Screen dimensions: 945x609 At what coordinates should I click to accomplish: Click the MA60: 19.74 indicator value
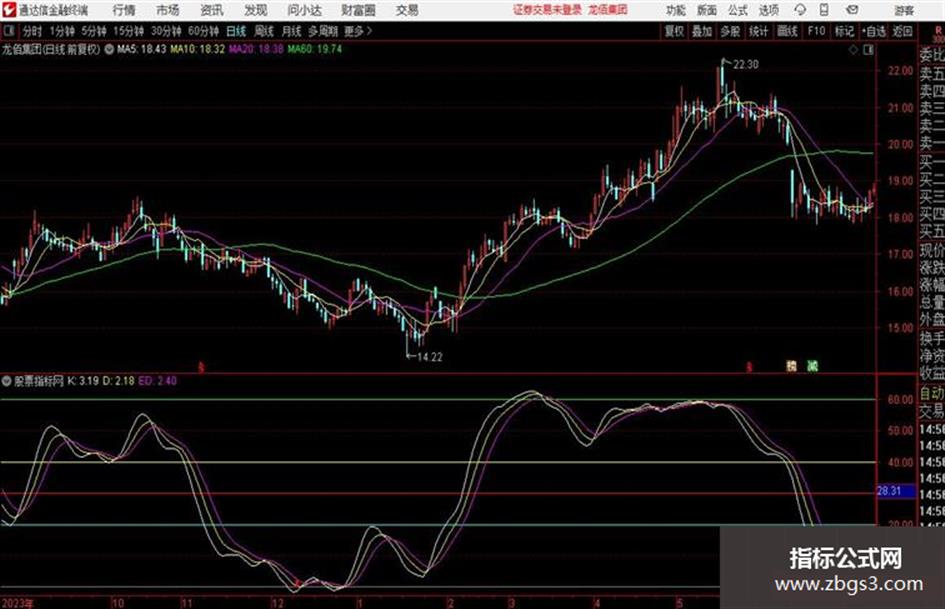click(315, 49)
